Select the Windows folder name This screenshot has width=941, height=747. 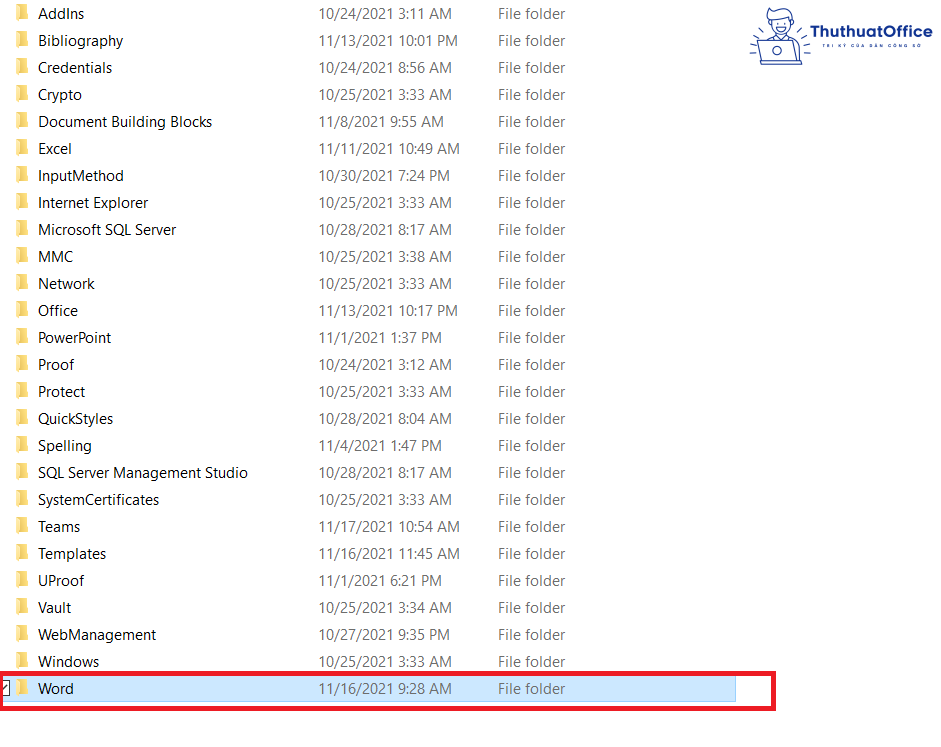point(68,662)
